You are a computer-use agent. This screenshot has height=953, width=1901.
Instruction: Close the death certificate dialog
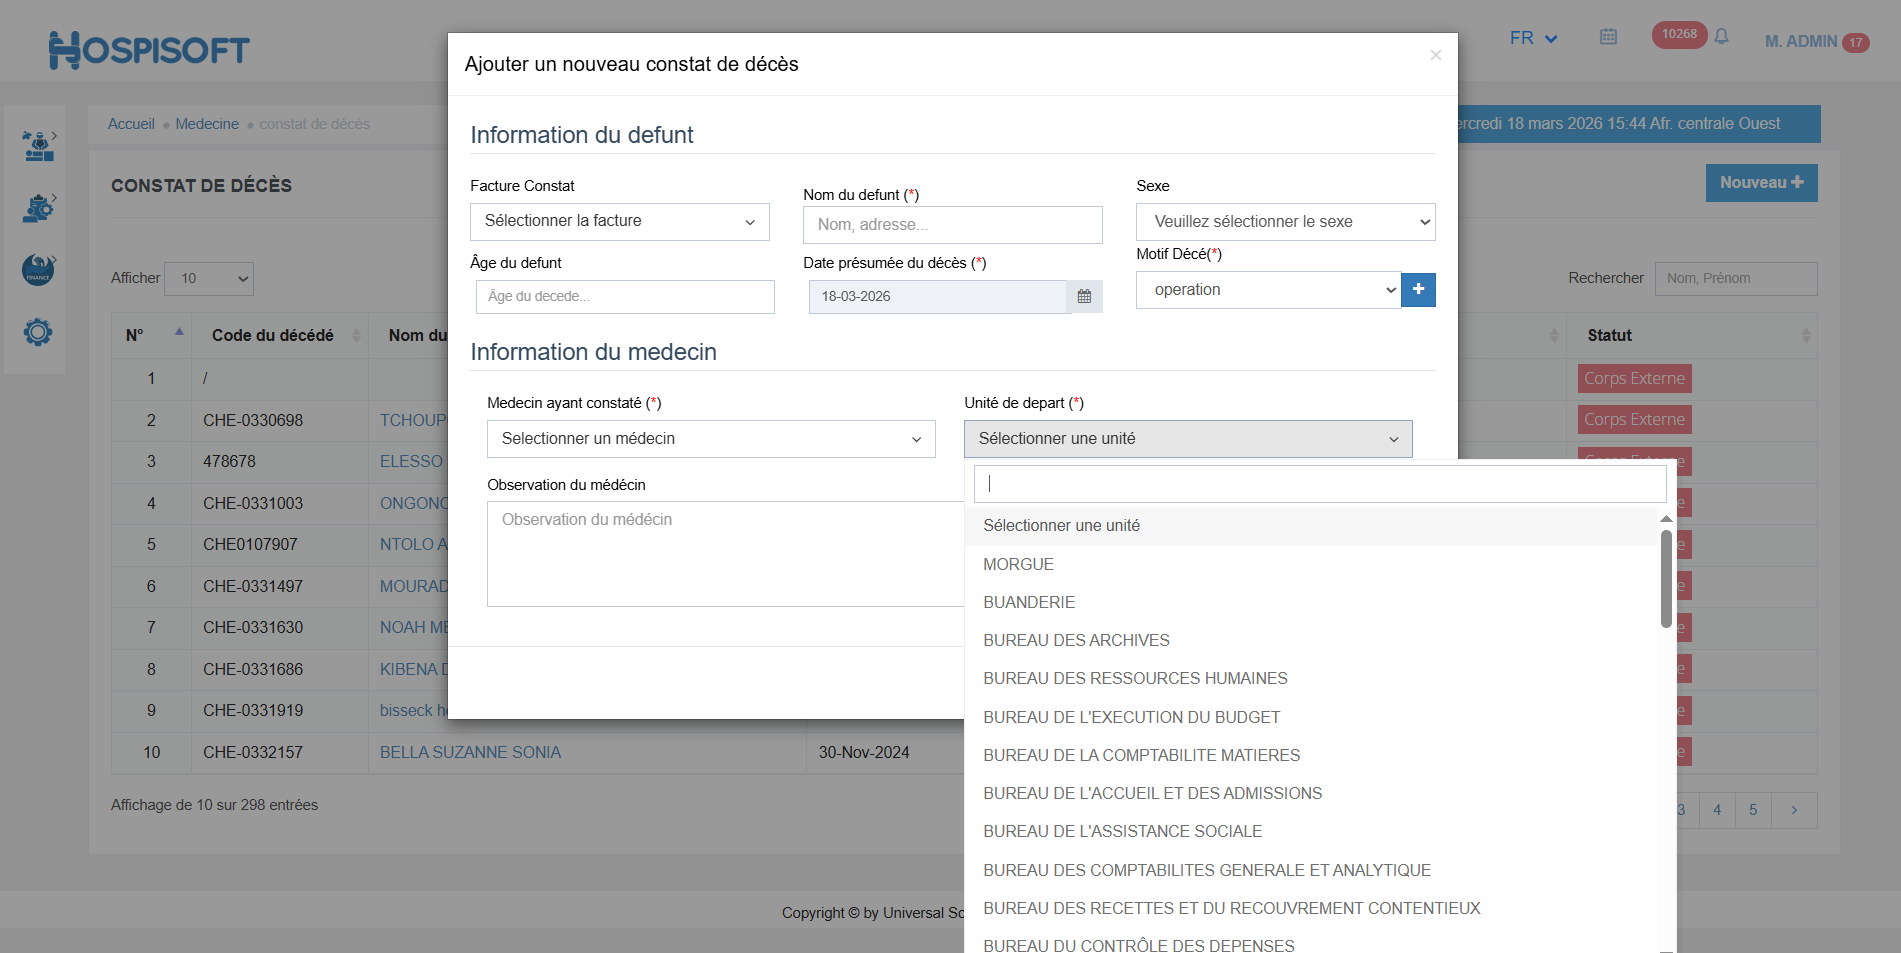[x=1435, y=55]
